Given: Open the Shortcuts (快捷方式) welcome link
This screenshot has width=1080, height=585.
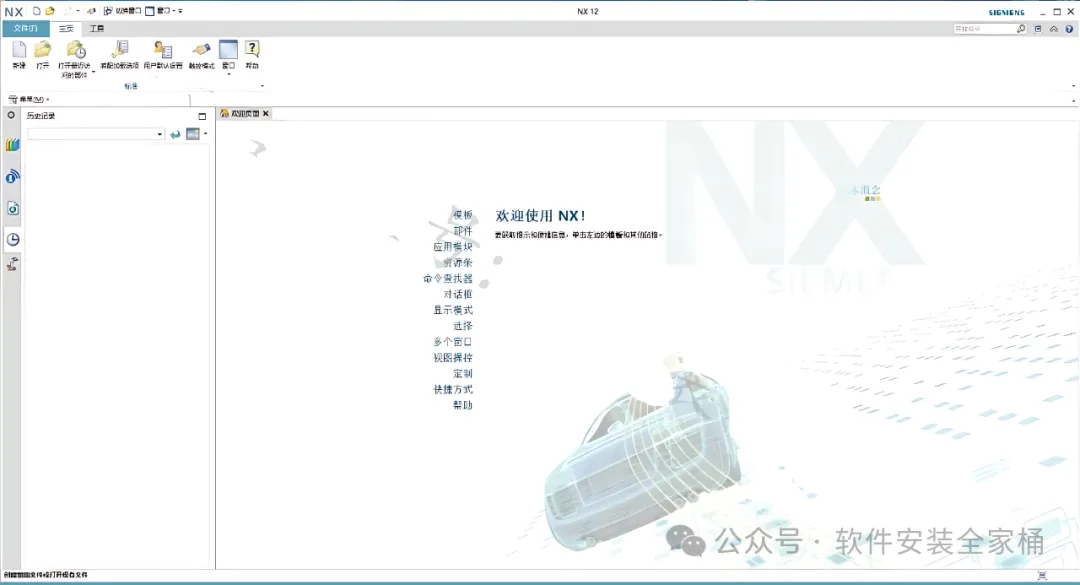Looking at the screenshot, I should tap(453, 389).
